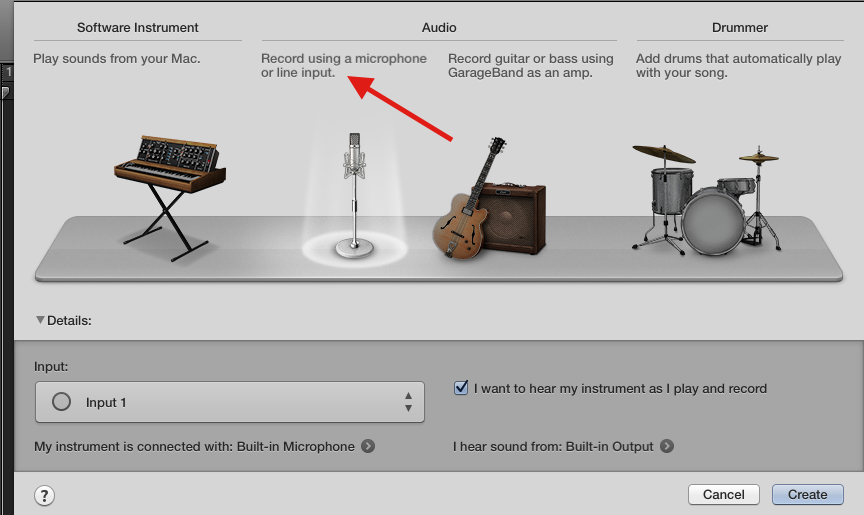Image resolution: width=864 pixels, height=515 pixels.
Task: Open Built-in Output settings arrow
Action: (x=667, y=446)
